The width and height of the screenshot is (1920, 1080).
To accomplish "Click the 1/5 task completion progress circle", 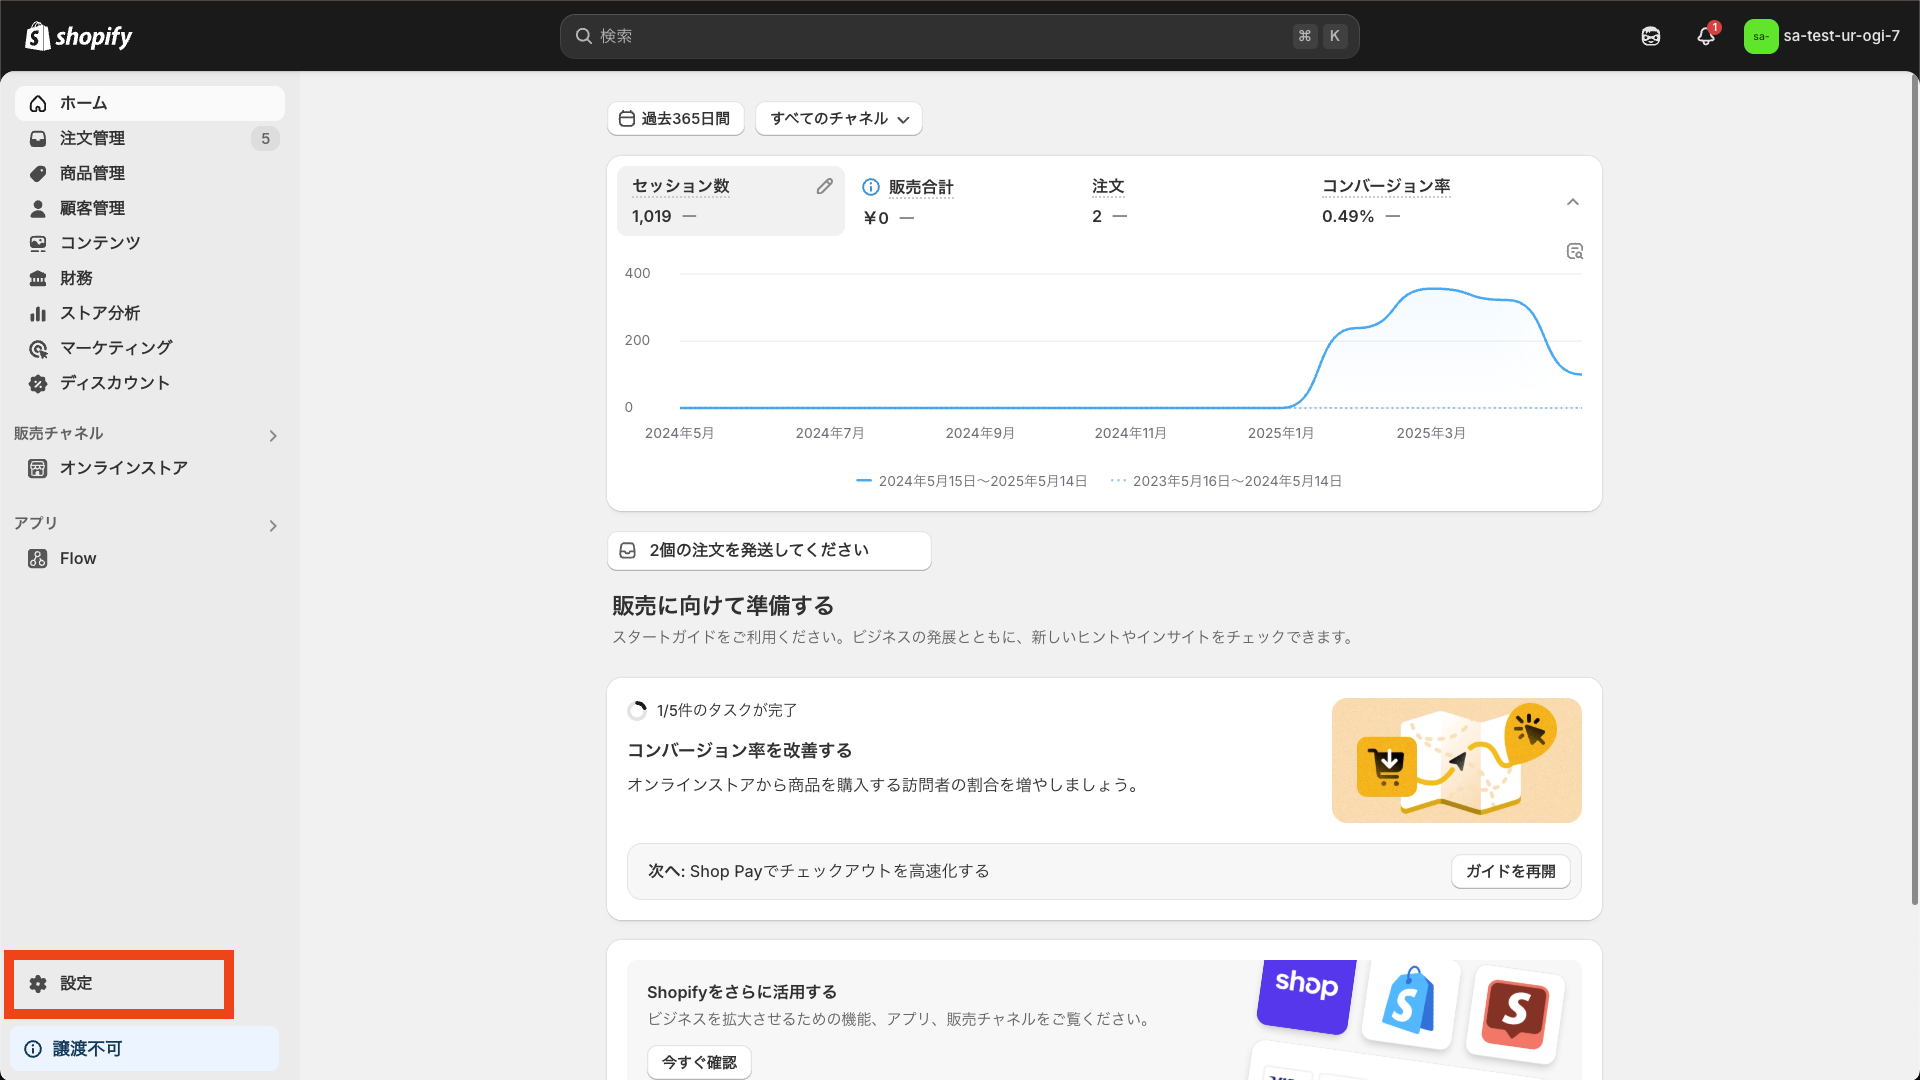I will tap(637, 710).
